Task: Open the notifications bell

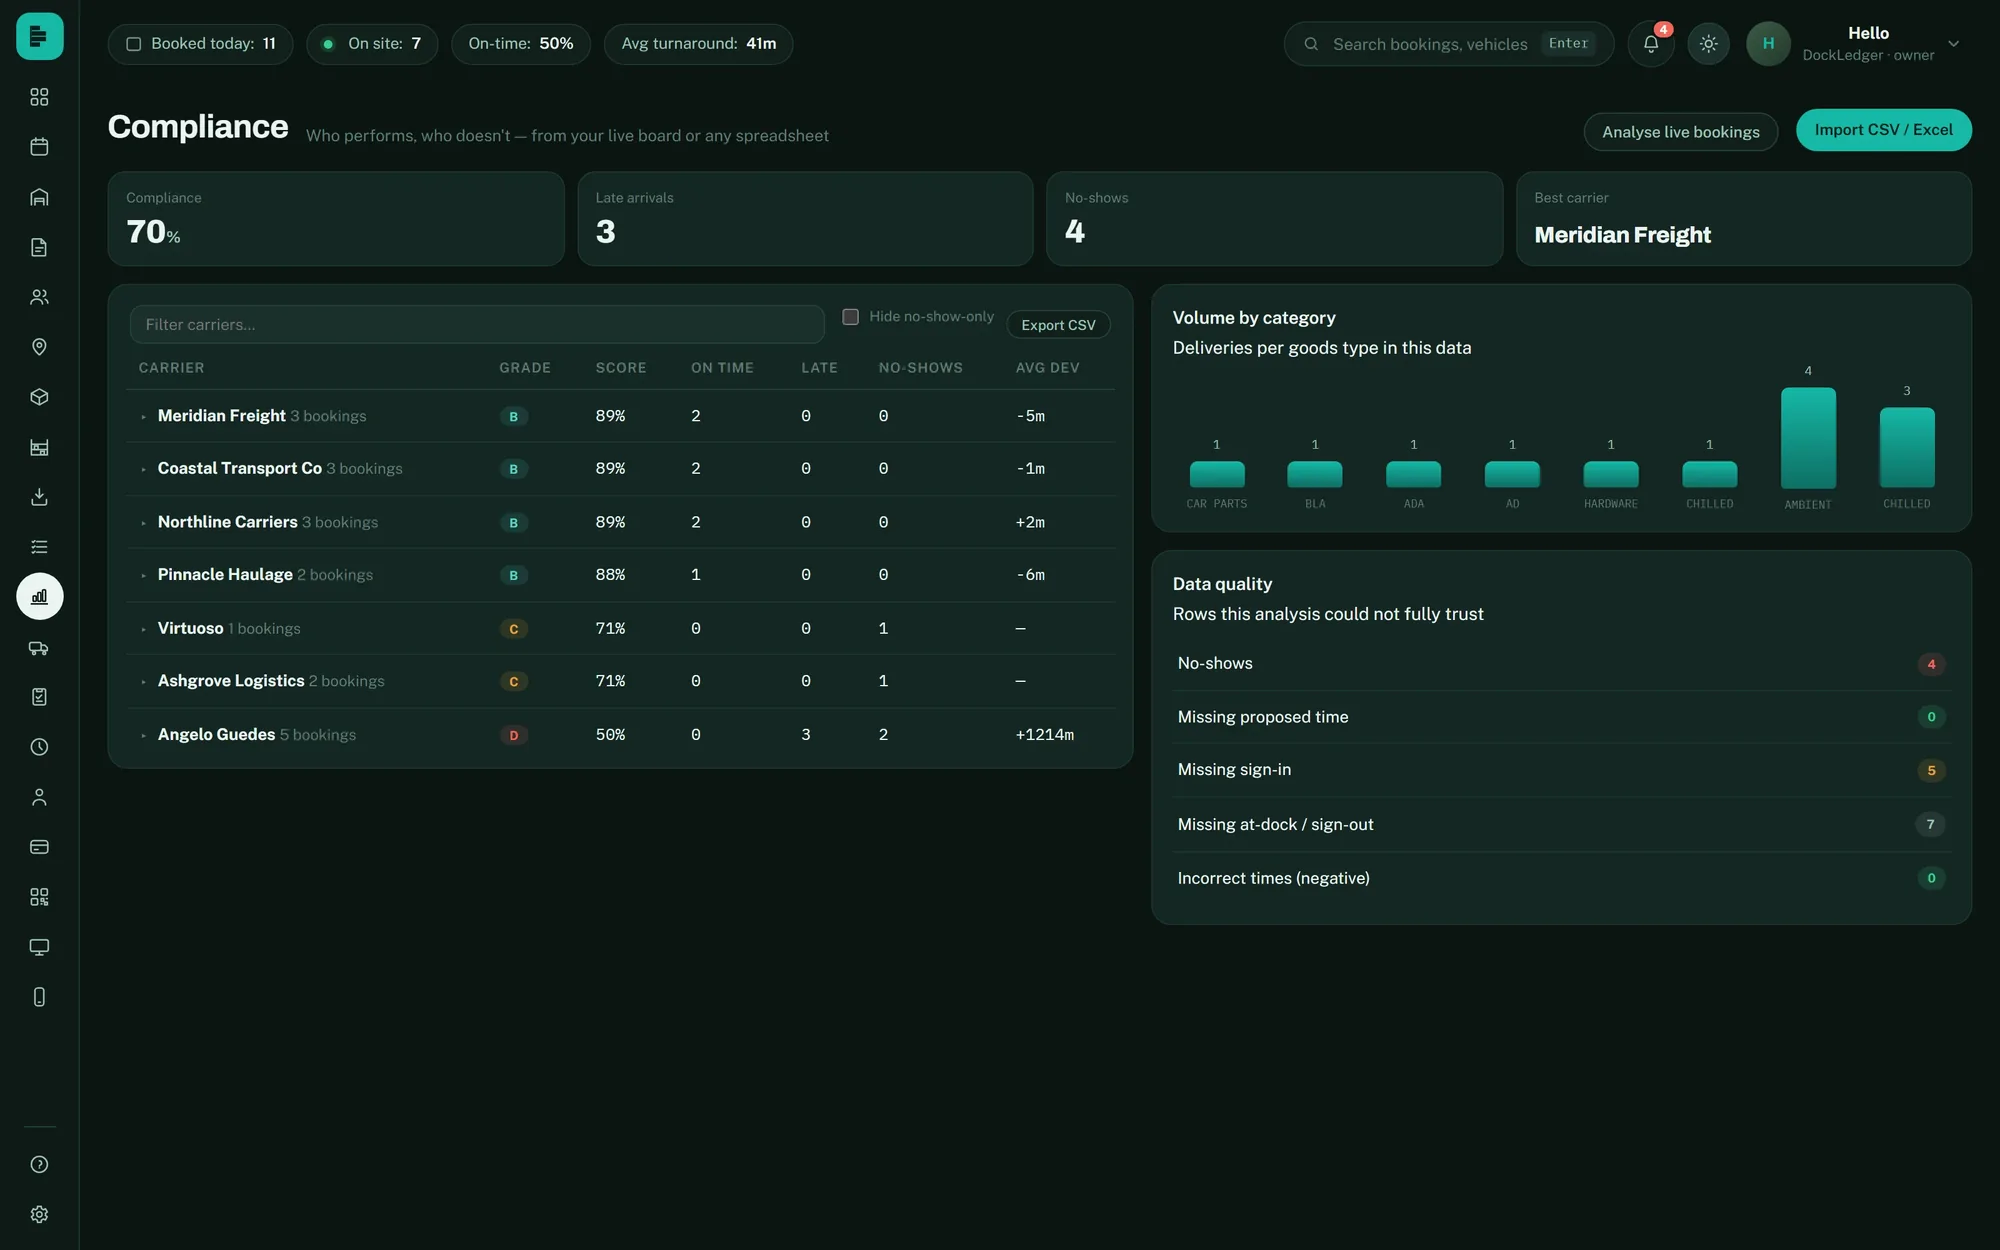Action: (x=1651, y=44)
